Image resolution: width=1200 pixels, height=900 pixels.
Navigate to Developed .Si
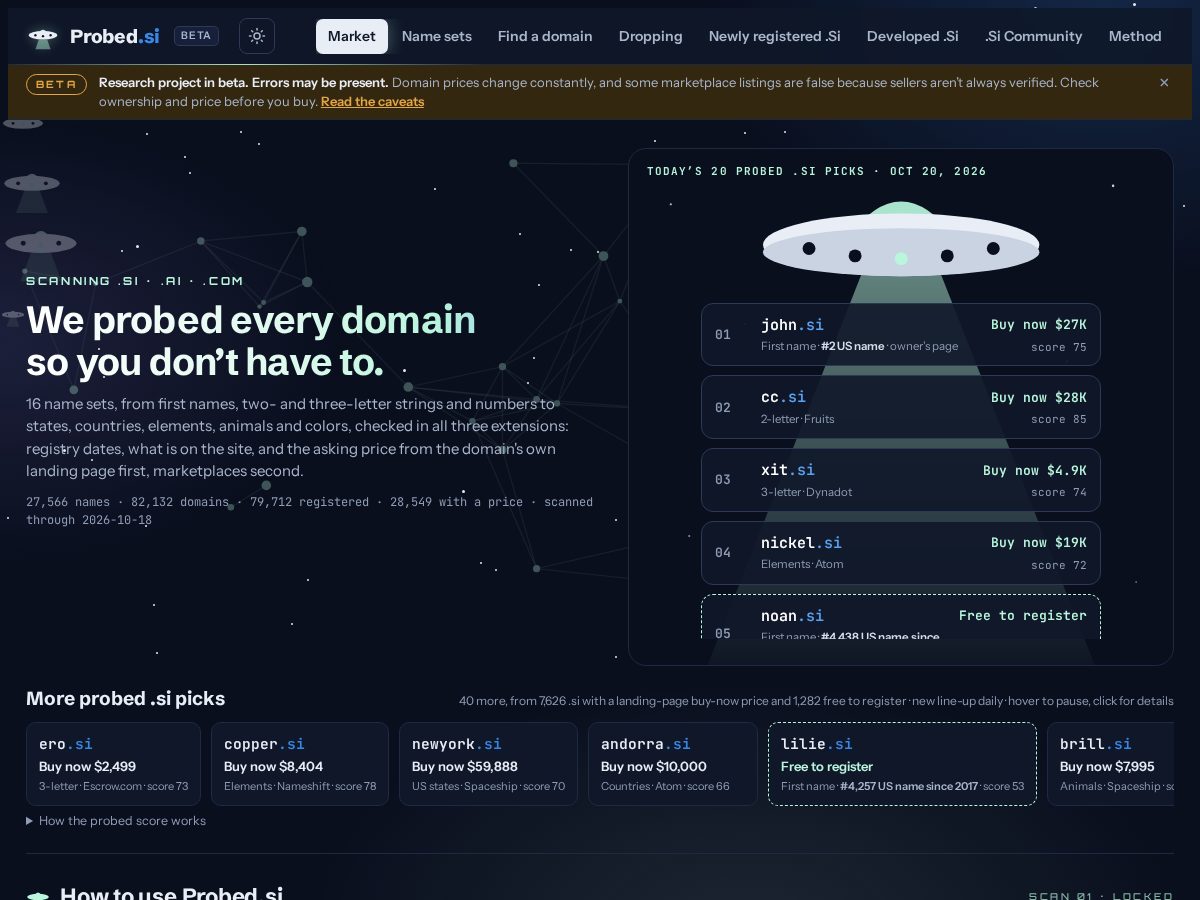[913, 36]
